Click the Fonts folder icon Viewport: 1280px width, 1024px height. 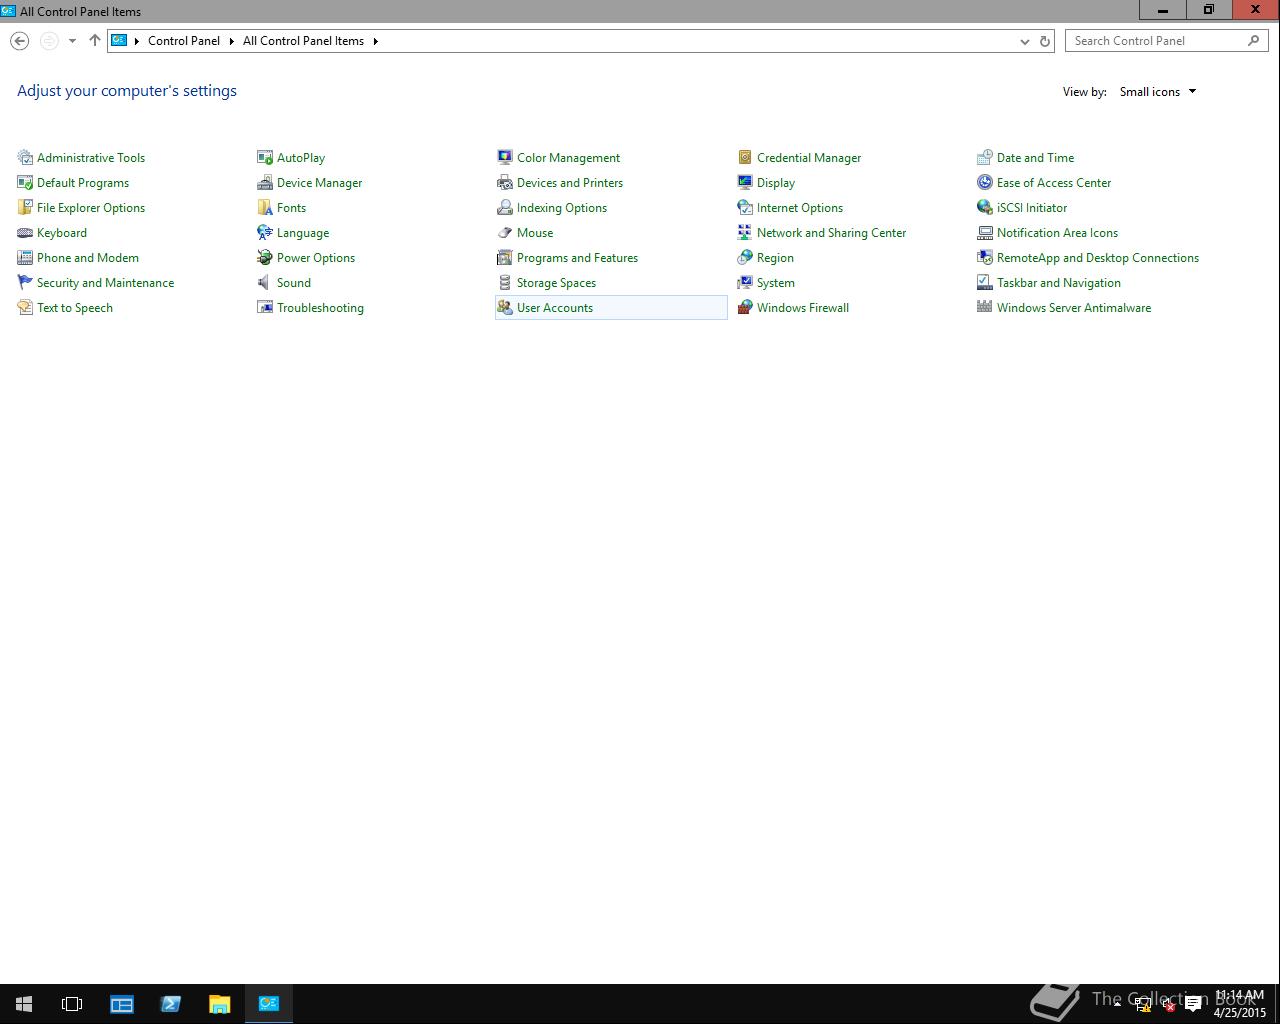click(x=265, y=208)
